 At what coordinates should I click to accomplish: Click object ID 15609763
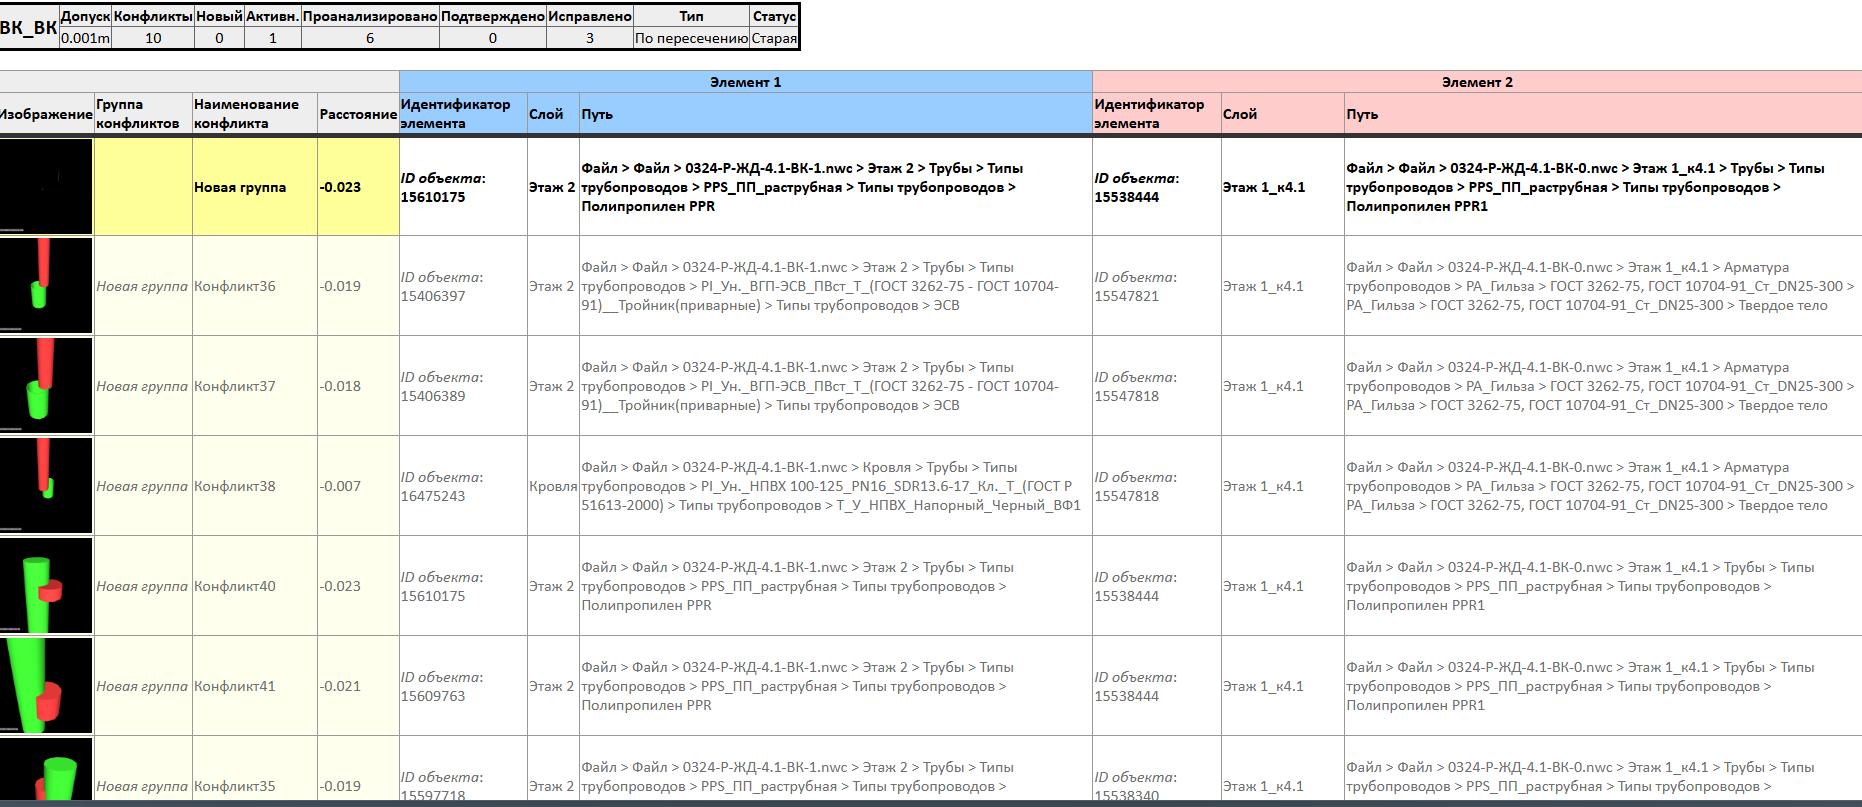(433, 696)
